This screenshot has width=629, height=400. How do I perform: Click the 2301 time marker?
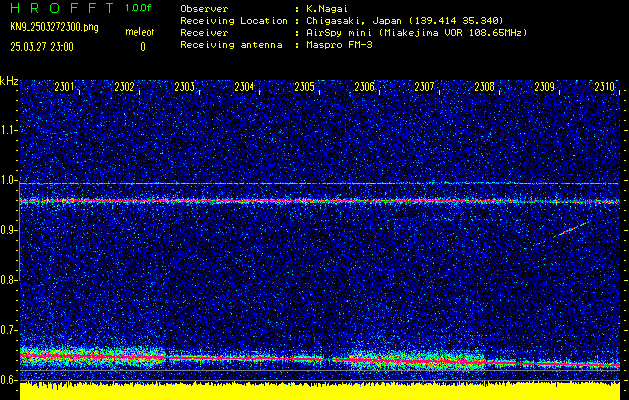[64, 87]
